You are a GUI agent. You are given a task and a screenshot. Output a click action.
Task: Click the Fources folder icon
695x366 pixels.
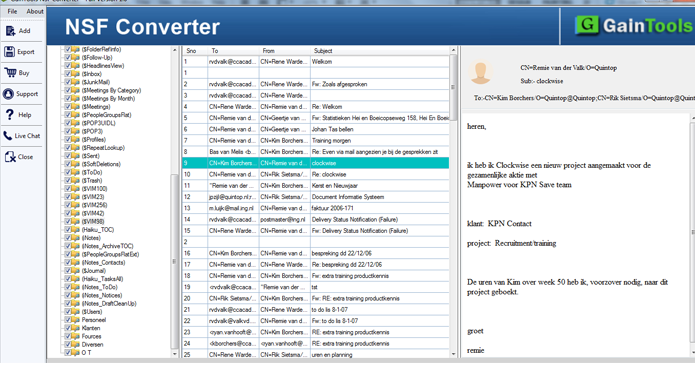(x=76, y=336)
